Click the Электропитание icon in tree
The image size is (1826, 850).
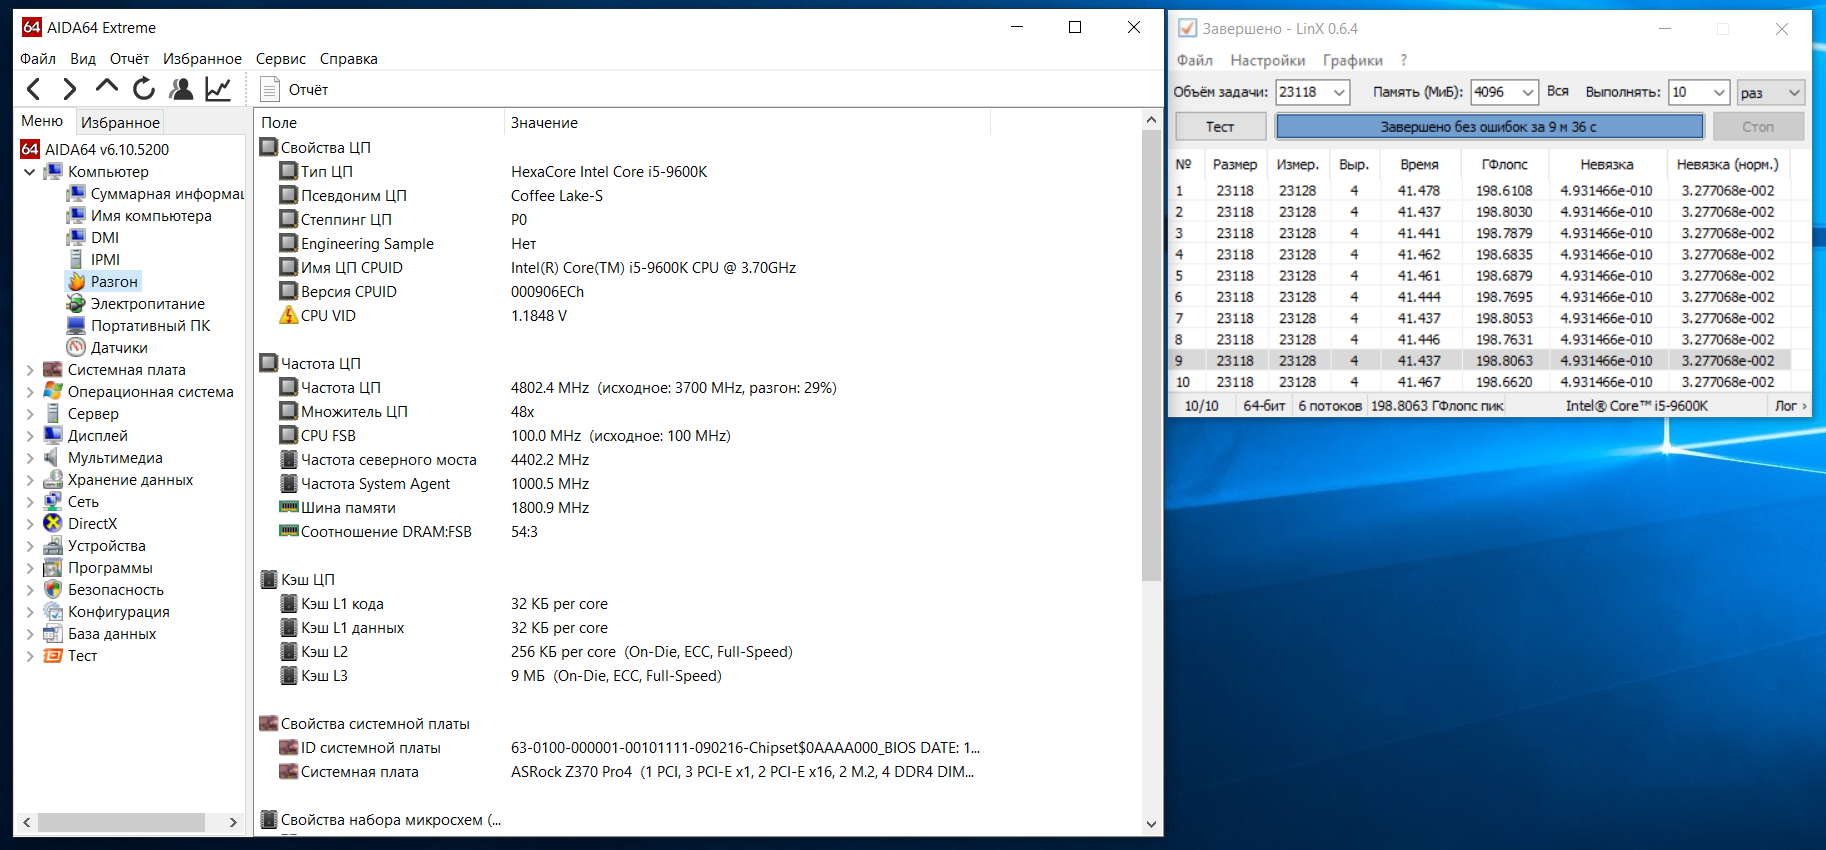coord(76,304)
